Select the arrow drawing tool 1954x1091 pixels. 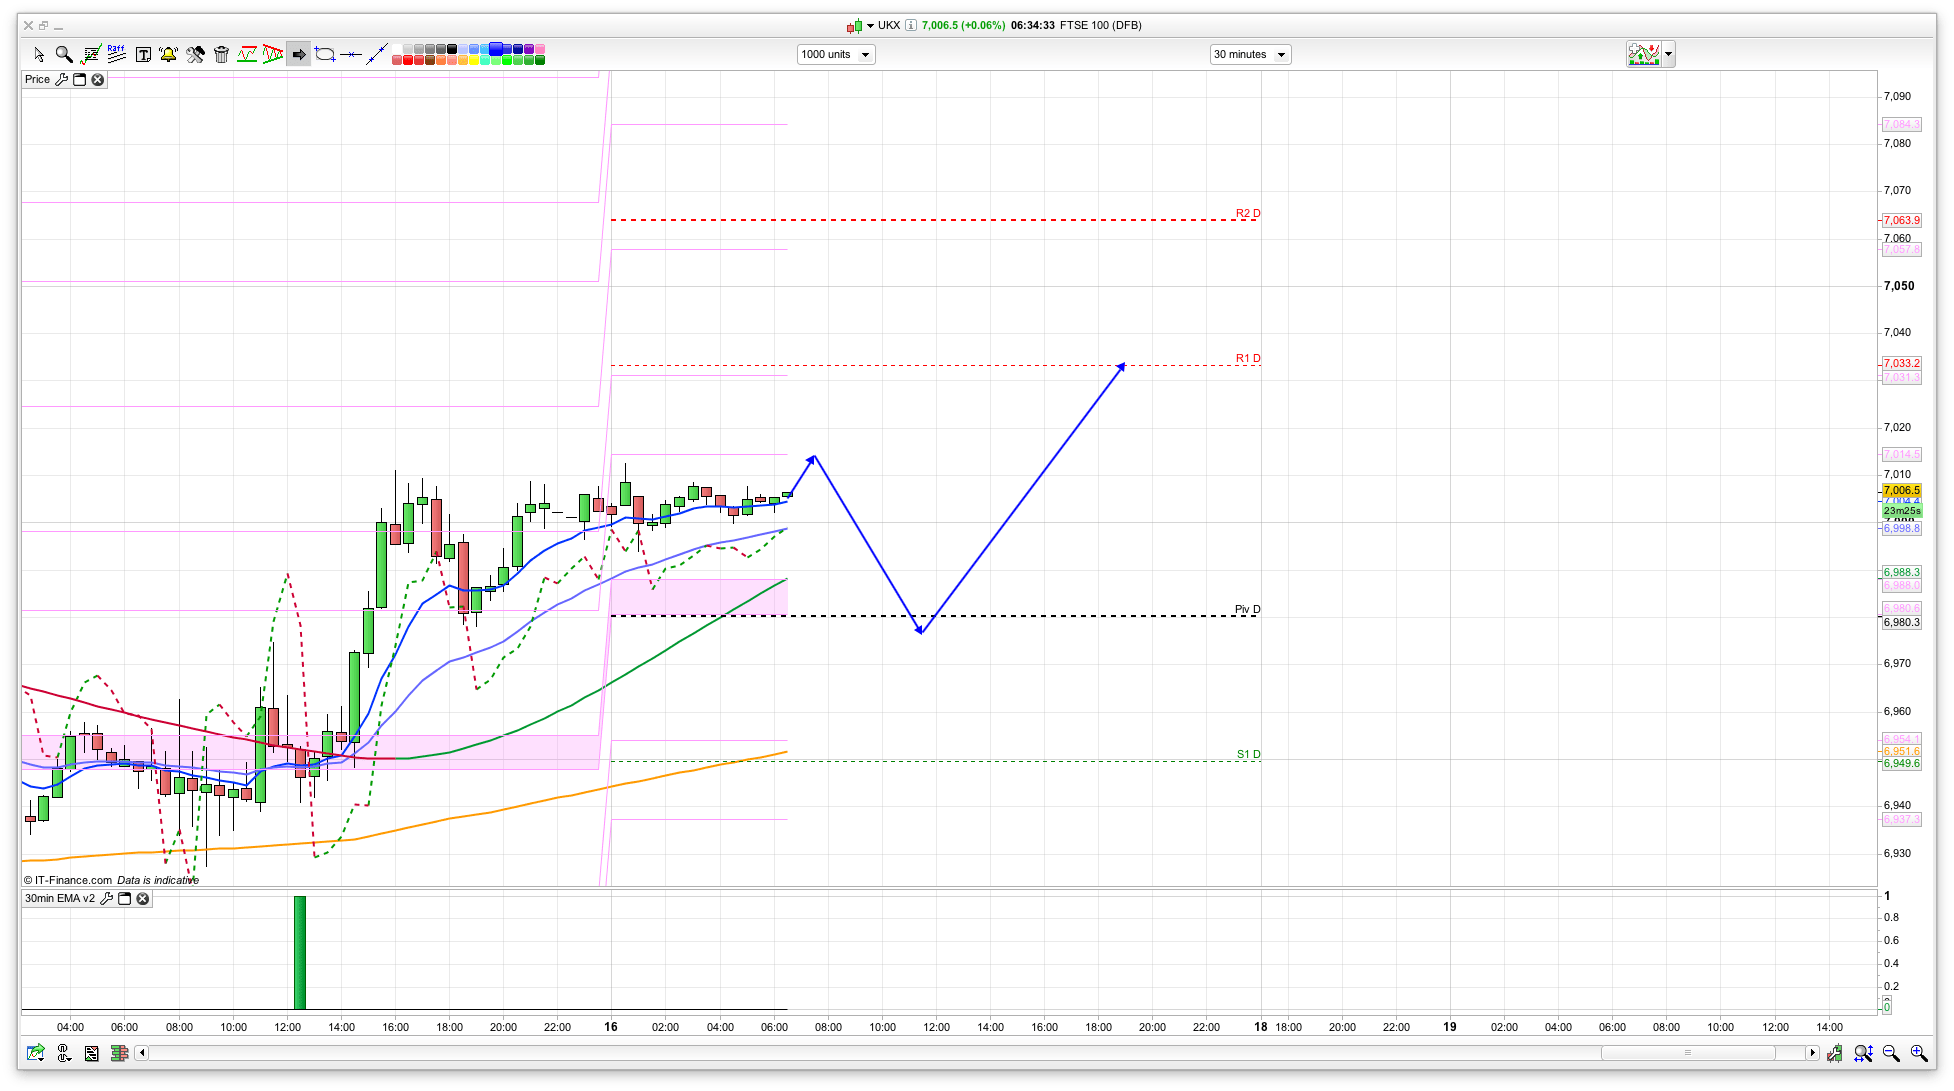pos(299,55)
